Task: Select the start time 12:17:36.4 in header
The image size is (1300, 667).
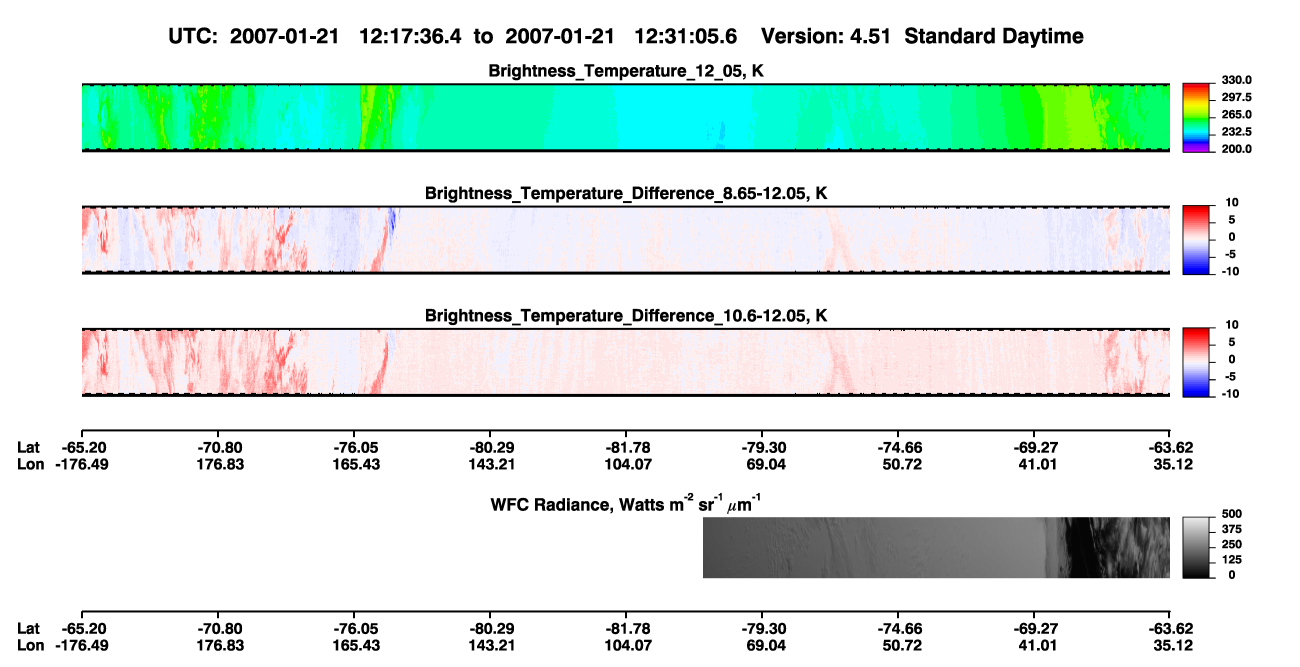Action: 411,36
